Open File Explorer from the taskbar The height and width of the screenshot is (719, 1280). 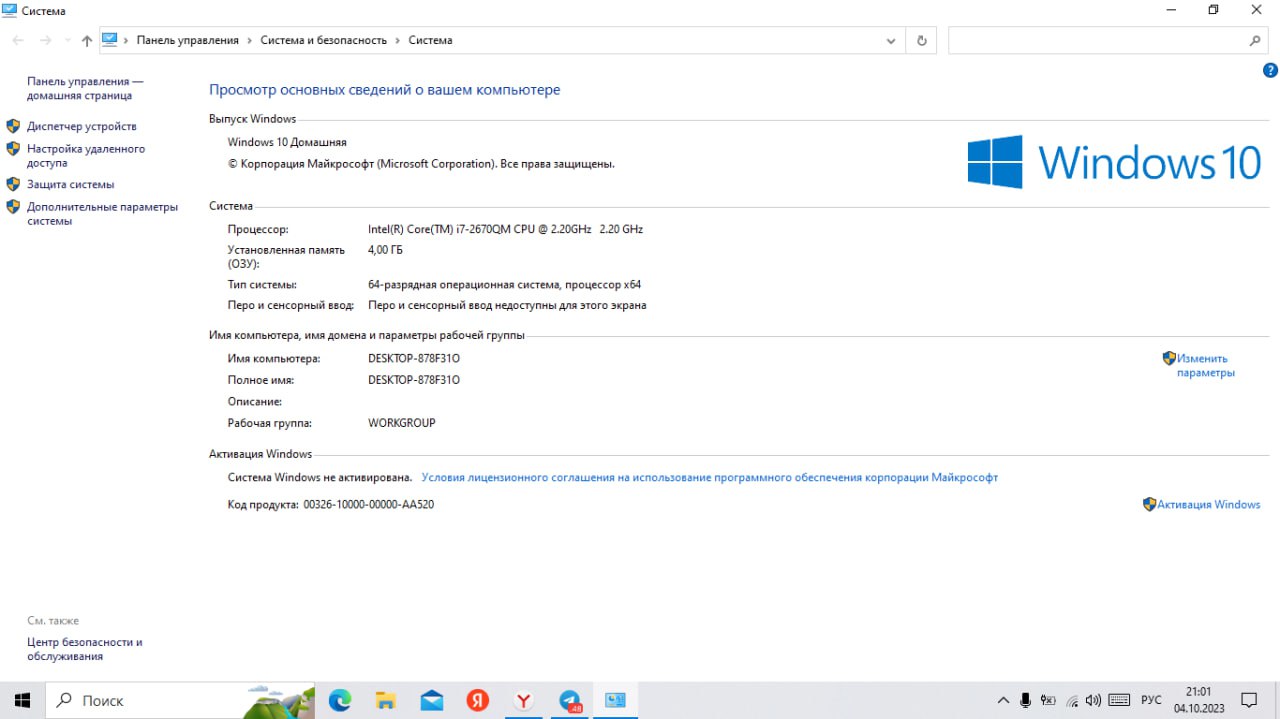(x=386, y=700)
